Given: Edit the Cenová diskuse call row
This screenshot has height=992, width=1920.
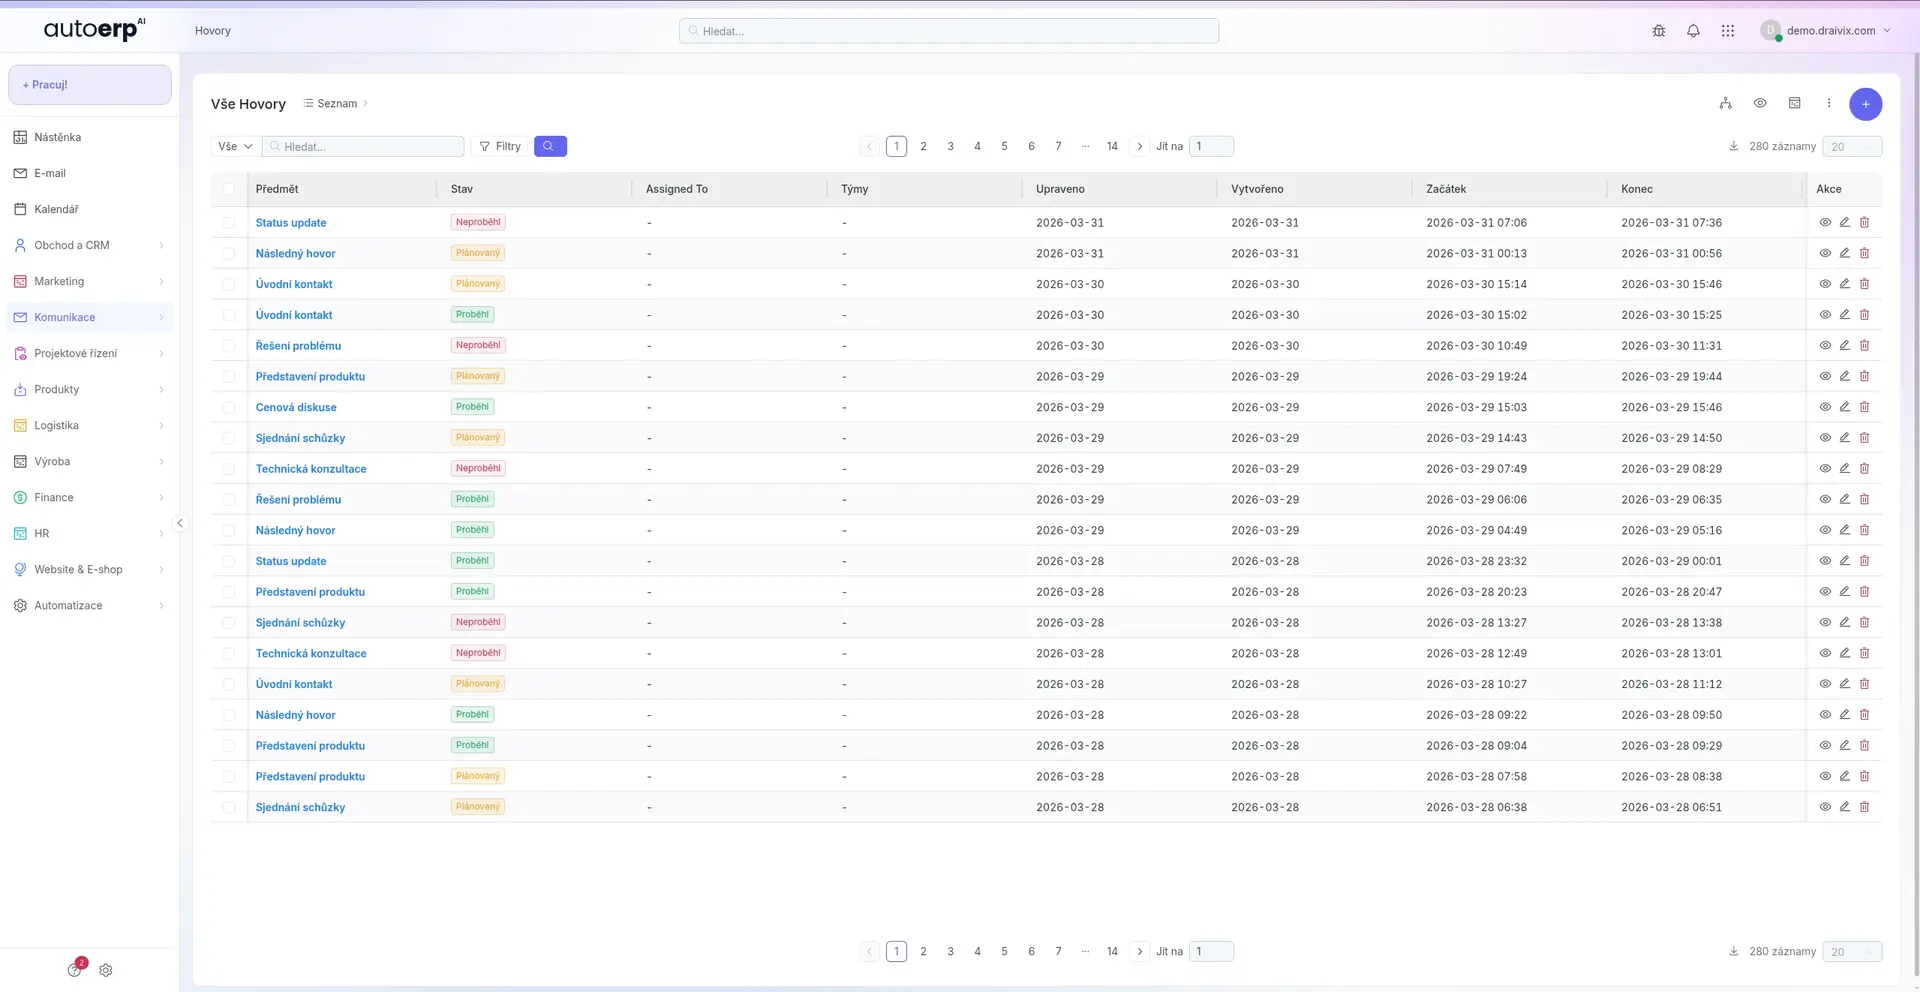Looking at the screenshot, I should pos(1844,407).
